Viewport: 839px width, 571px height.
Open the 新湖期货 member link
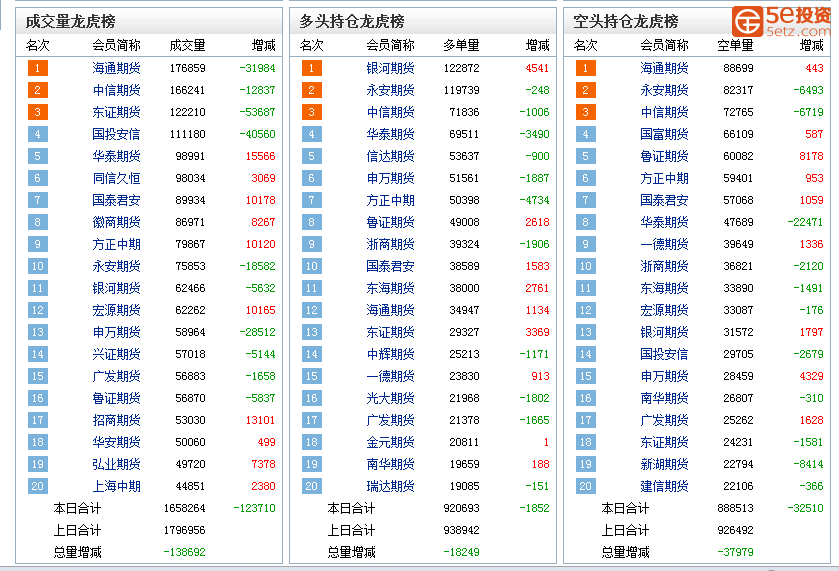coord(664,463)
